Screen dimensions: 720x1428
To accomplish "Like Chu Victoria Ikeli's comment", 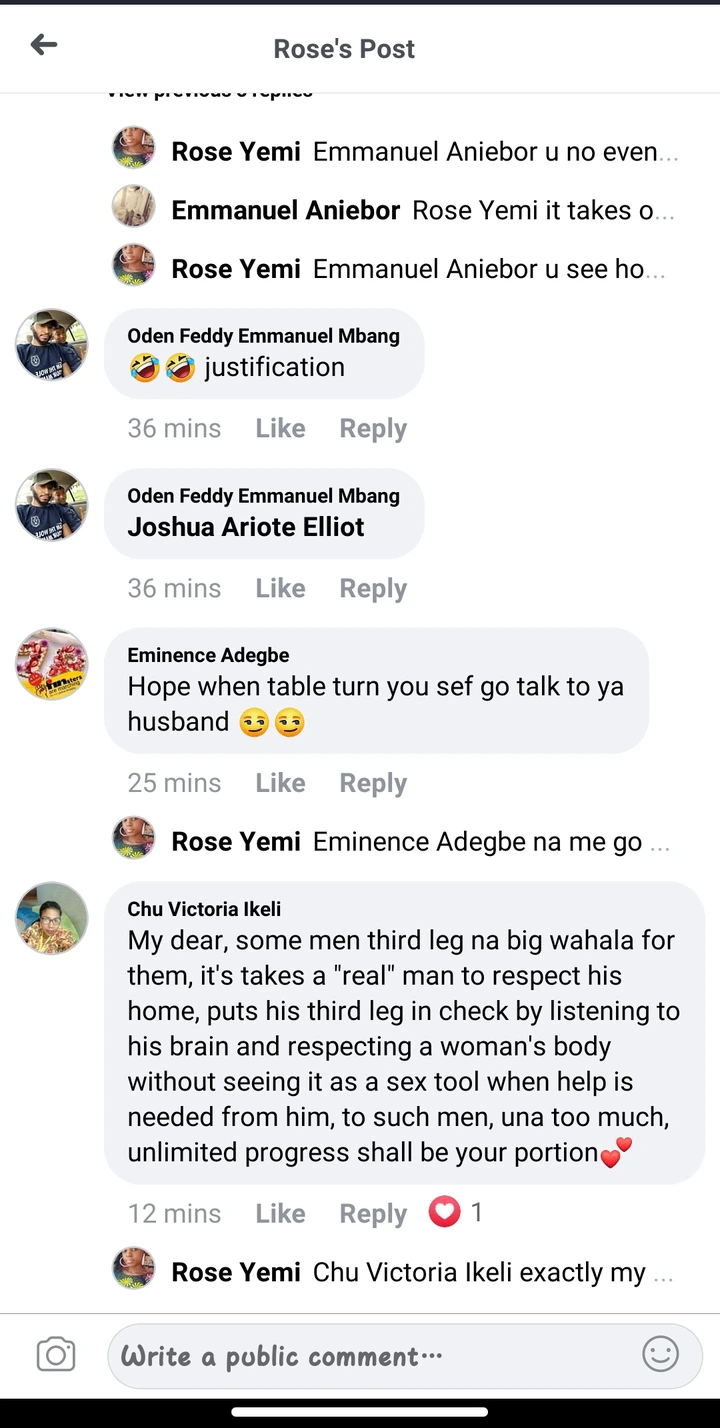I will 280,1213.
